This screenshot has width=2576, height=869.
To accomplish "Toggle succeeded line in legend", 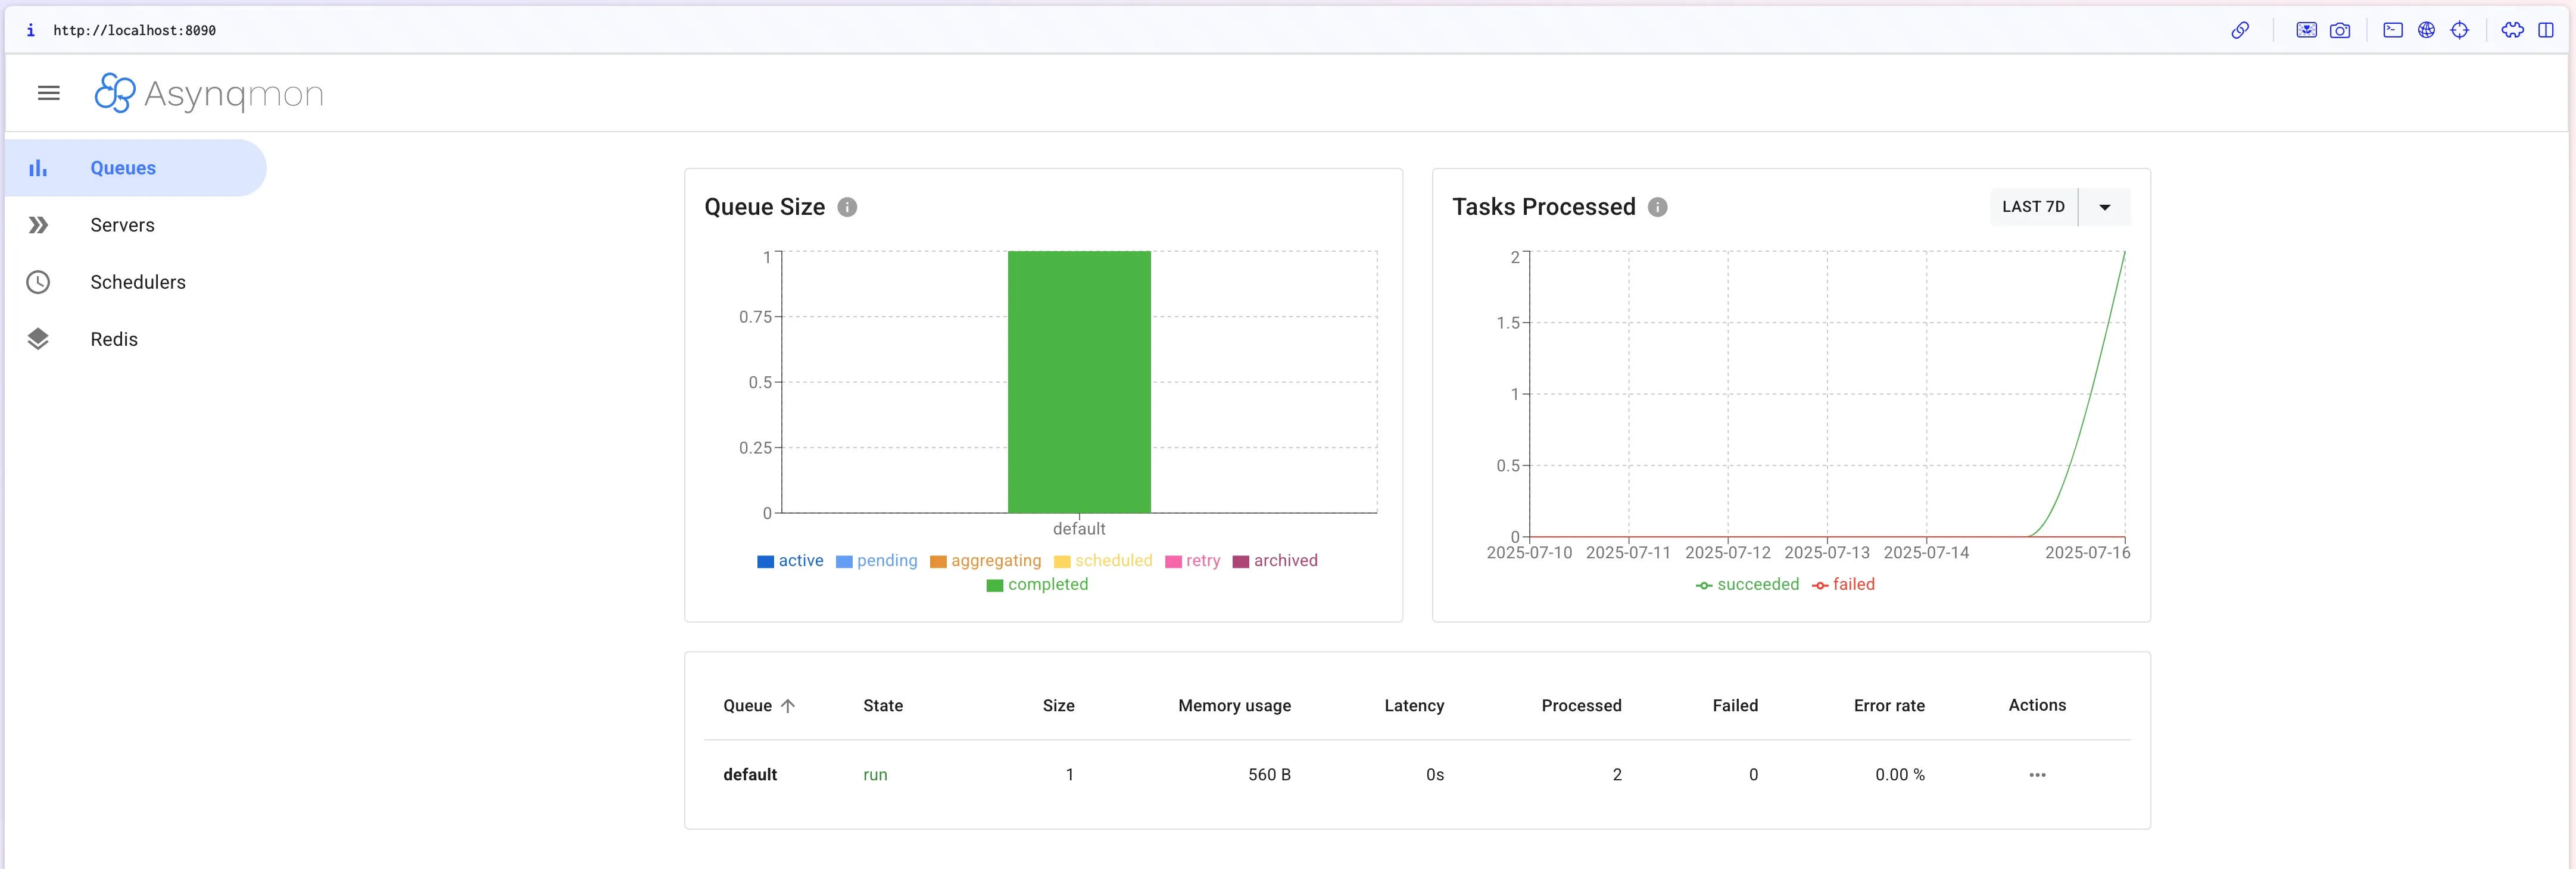I will click(1747, 585).
